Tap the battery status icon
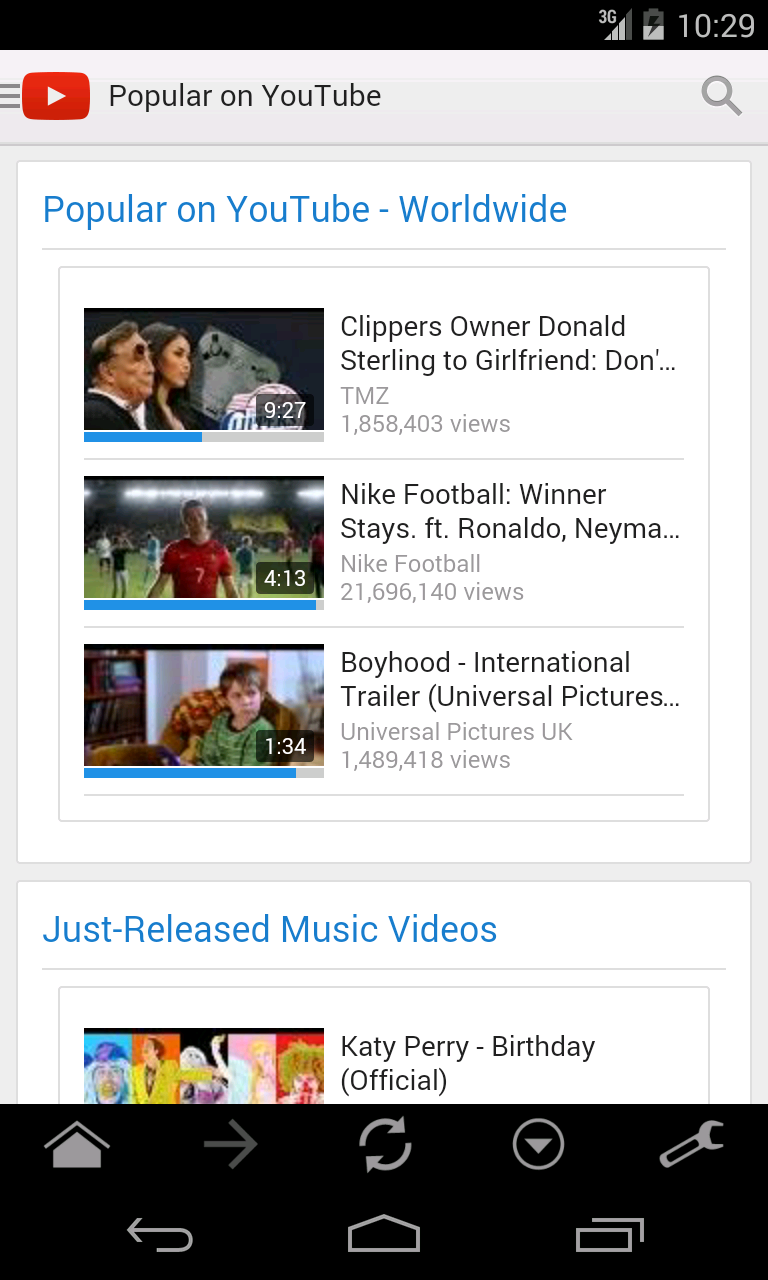Screen dimensions: 768x1280 pyautogui.click(x=654, y=24)
